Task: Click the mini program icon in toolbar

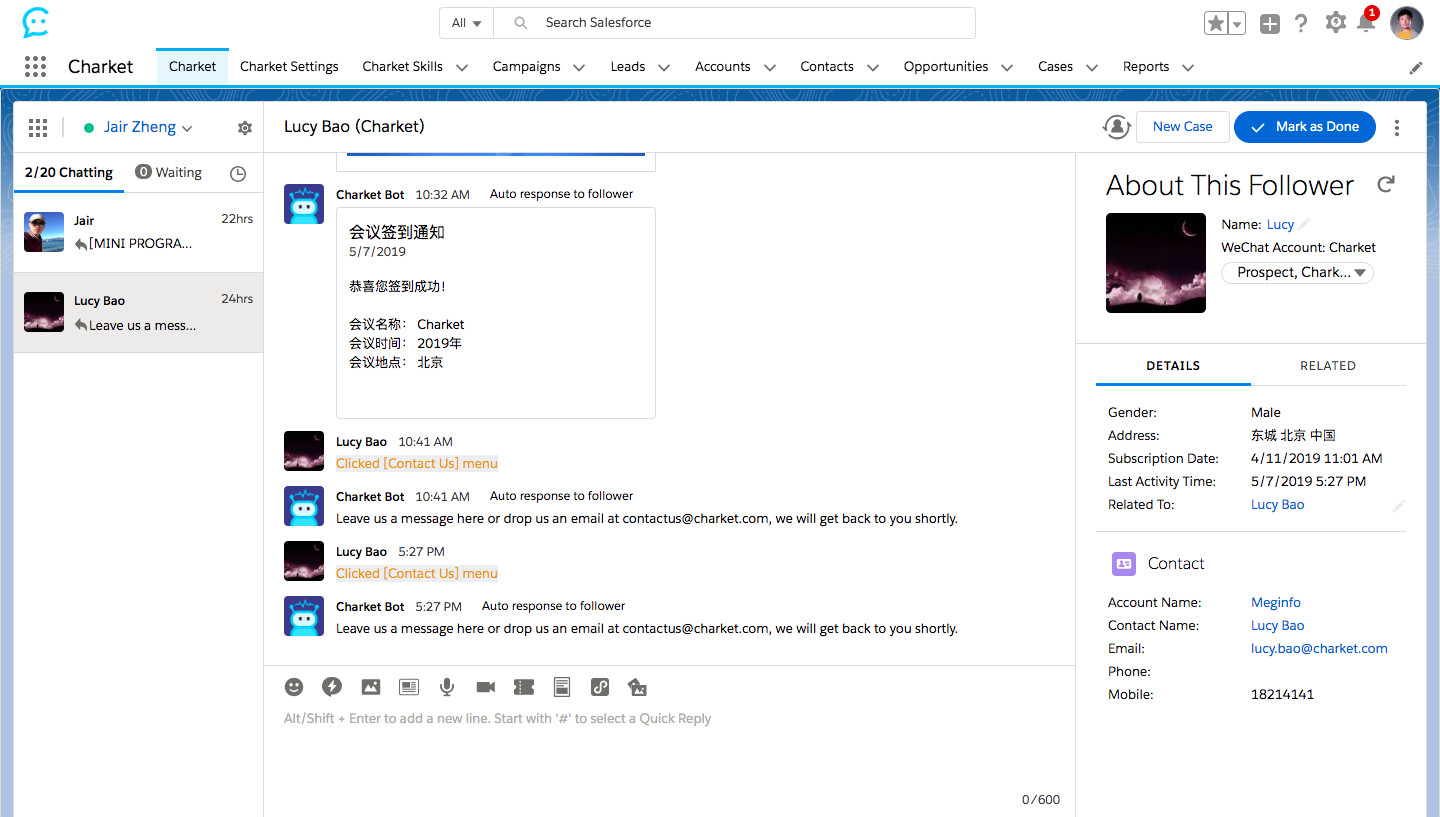Action: click(600, 687)
